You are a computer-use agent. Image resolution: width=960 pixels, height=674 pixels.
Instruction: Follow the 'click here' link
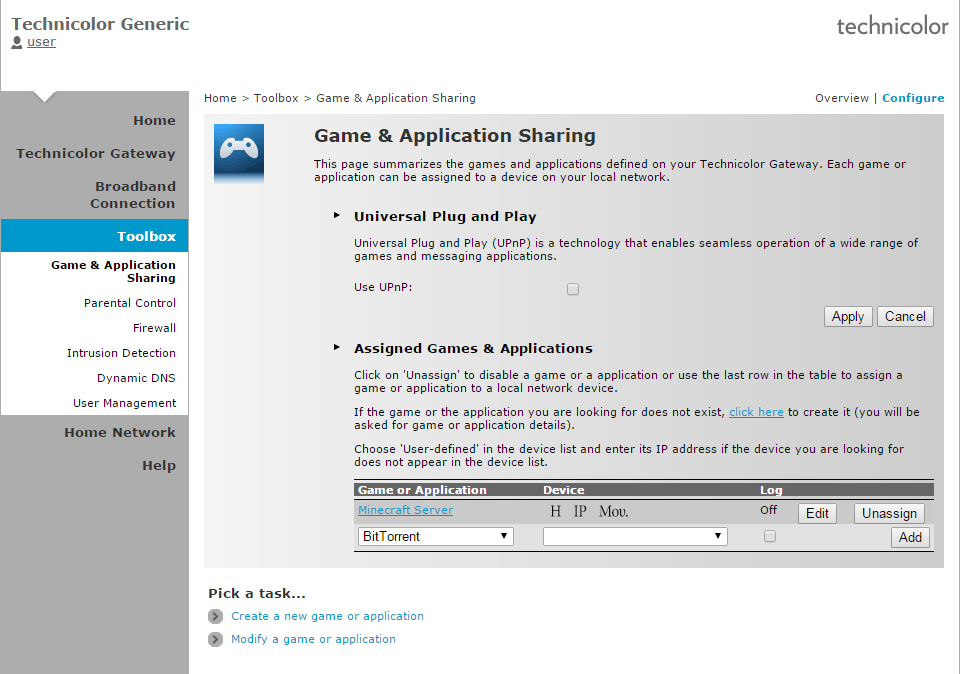[x=756, y=412]
